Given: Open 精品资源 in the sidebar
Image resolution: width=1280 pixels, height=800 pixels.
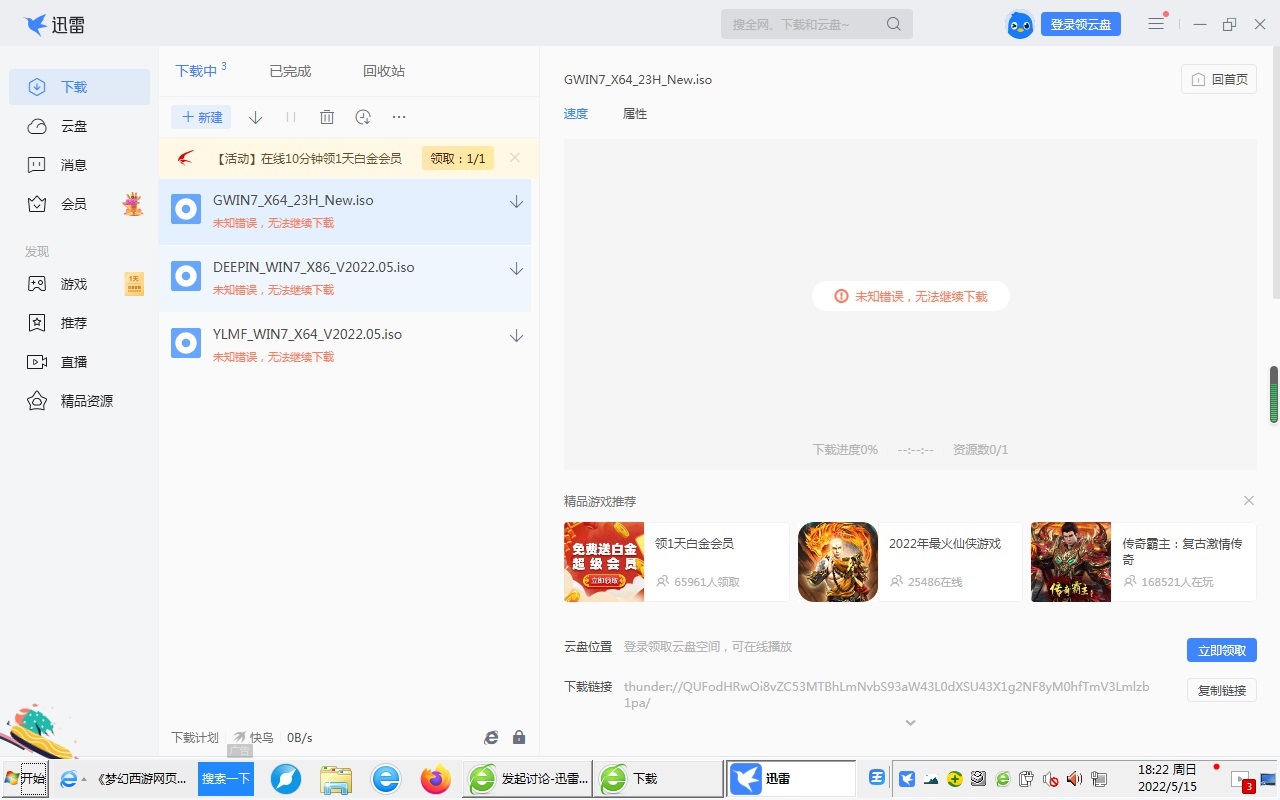Looking at the screenshot, I should tap(86, 400).
